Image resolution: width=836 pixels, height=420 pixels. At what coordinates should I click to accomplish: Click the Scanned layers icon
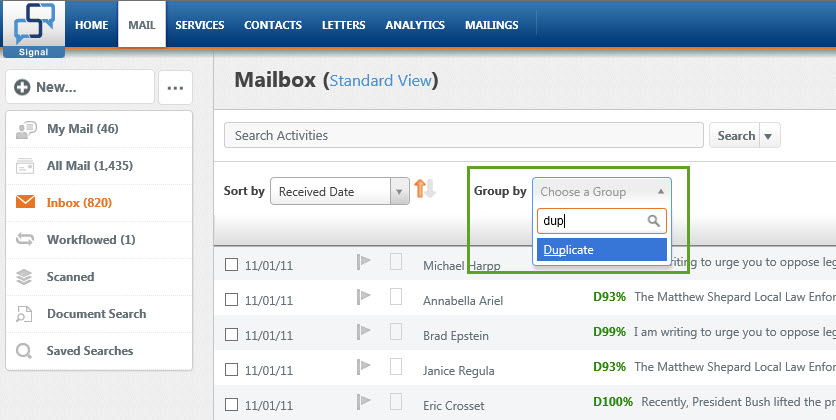point(24,277)
